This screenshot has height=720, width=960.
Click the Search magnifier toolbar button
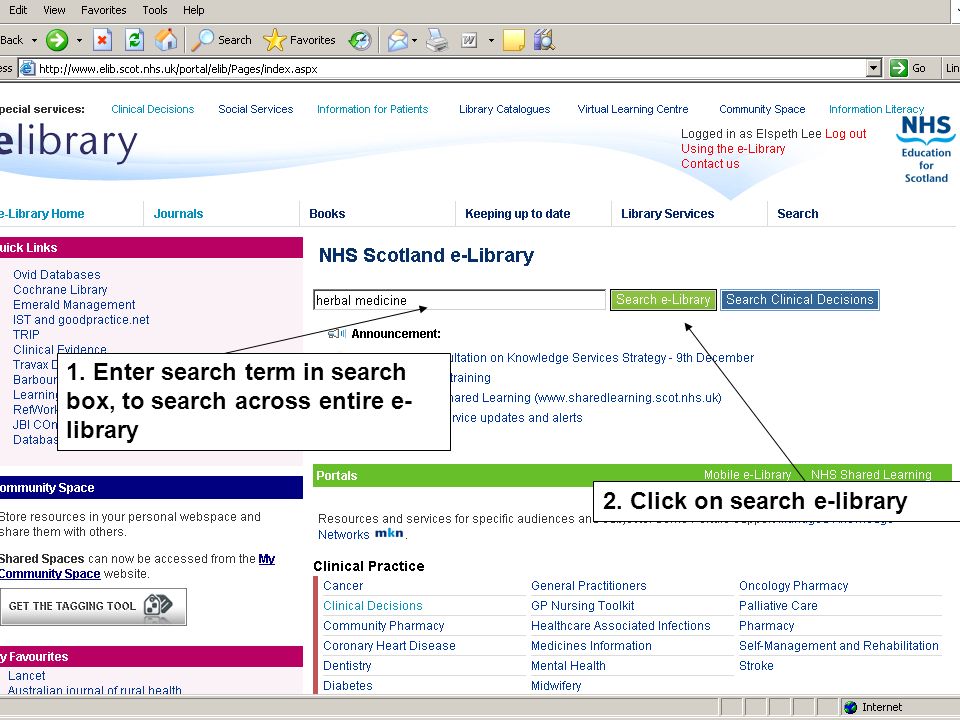(222, 40)
